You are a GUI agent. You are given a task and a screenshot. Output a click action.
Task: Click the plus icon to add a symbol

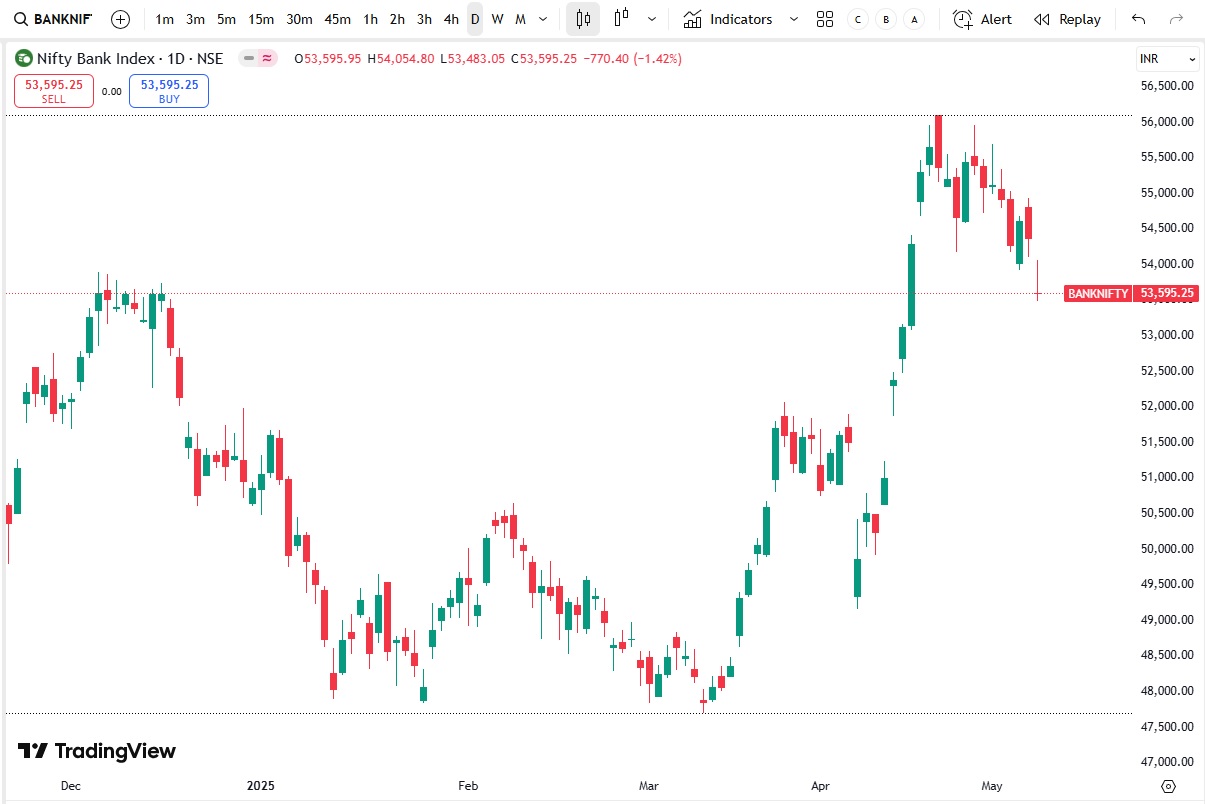tap(120, 19)
